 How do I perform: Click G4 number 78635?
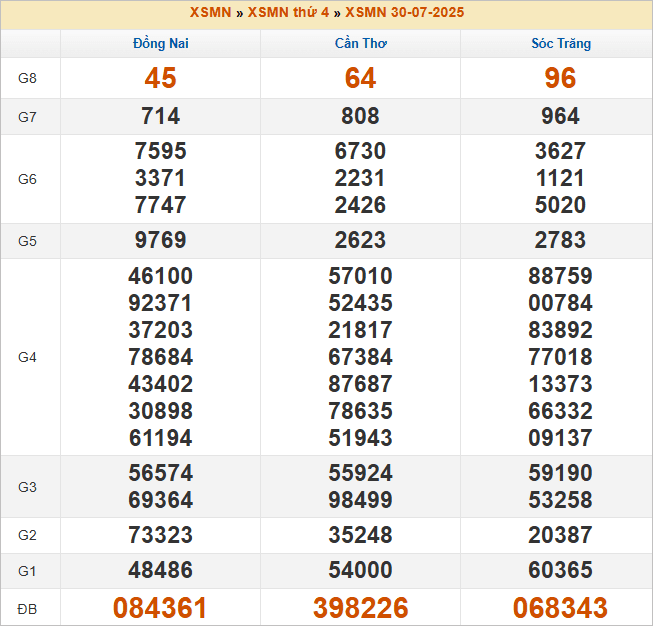coord(361,411)
